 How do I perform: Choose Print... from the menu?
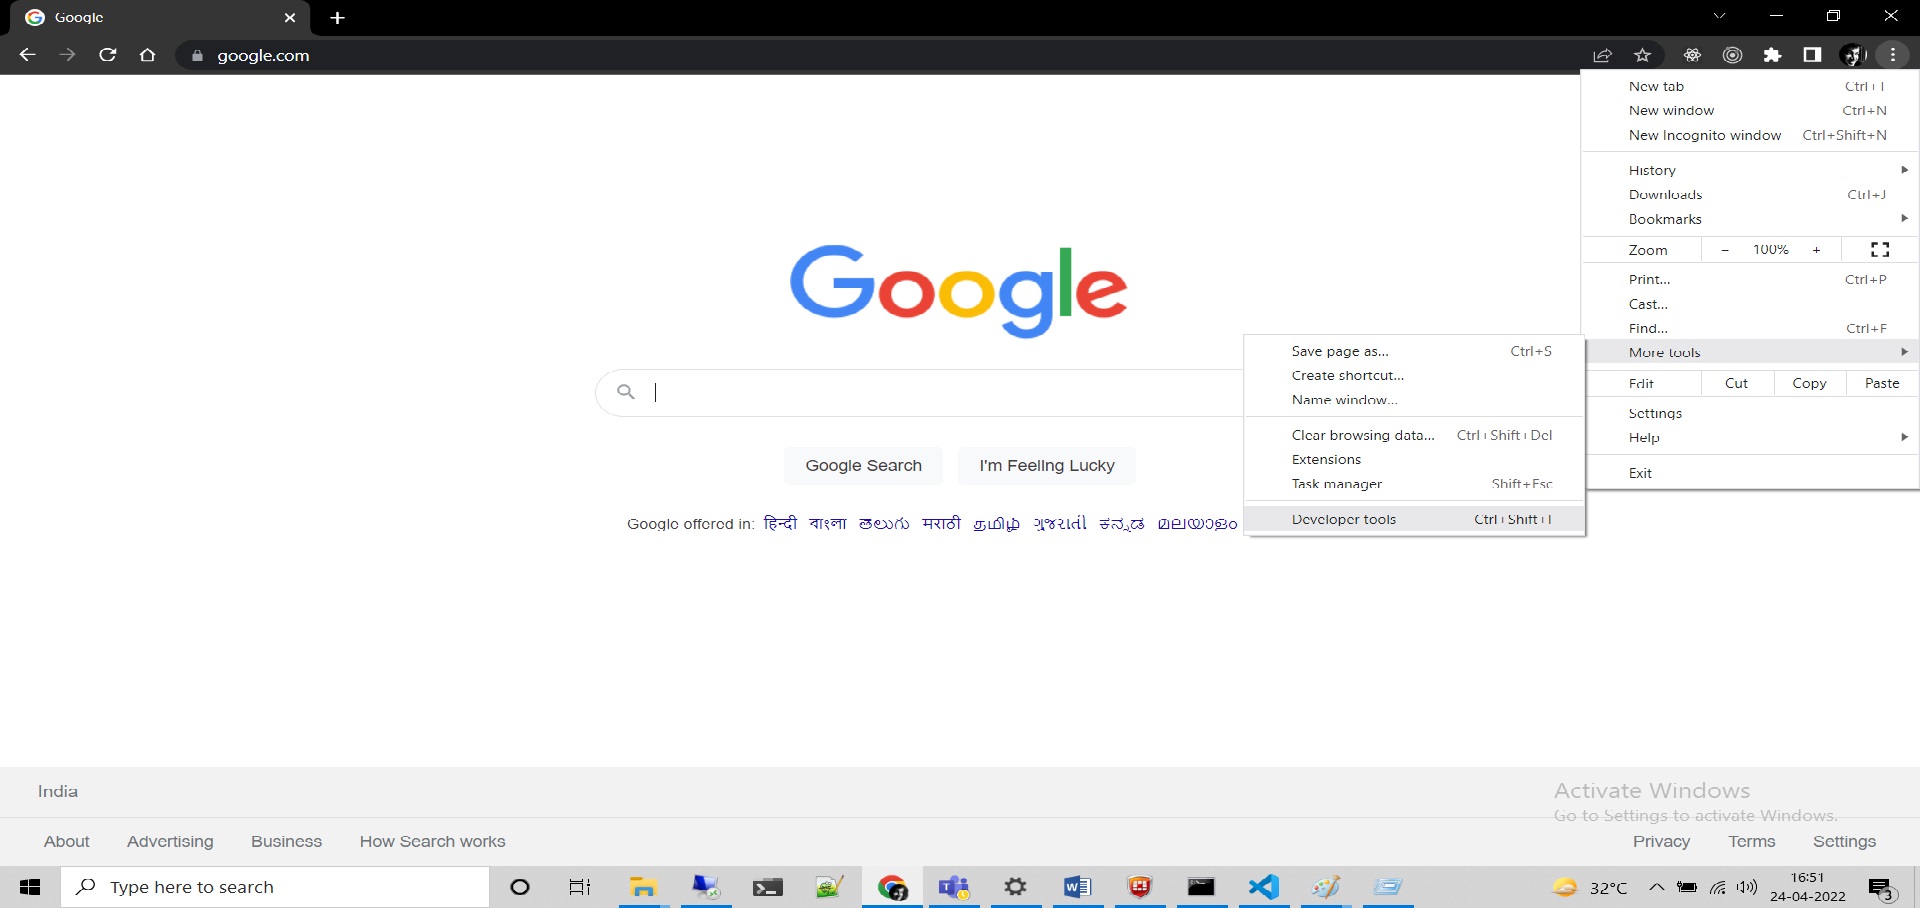[x=1751, y=279]
